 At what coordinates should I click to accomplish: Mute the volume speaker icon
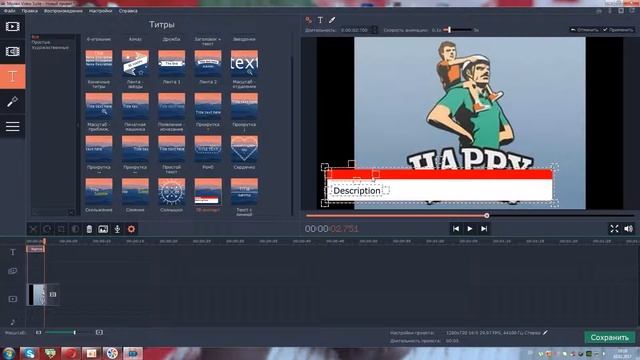[x=629, y=229]
